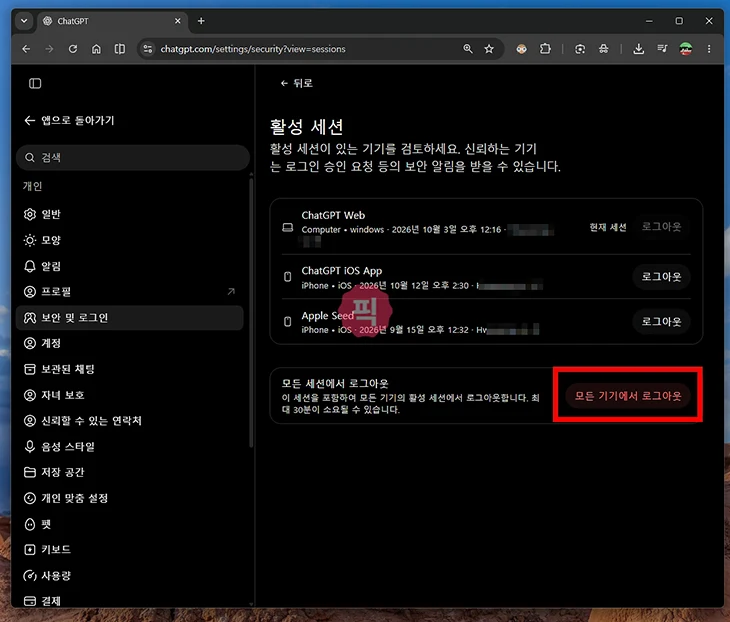Toggle the sidebar panel icon
This screenshot has width=730, height=622.
click(35, 83)
